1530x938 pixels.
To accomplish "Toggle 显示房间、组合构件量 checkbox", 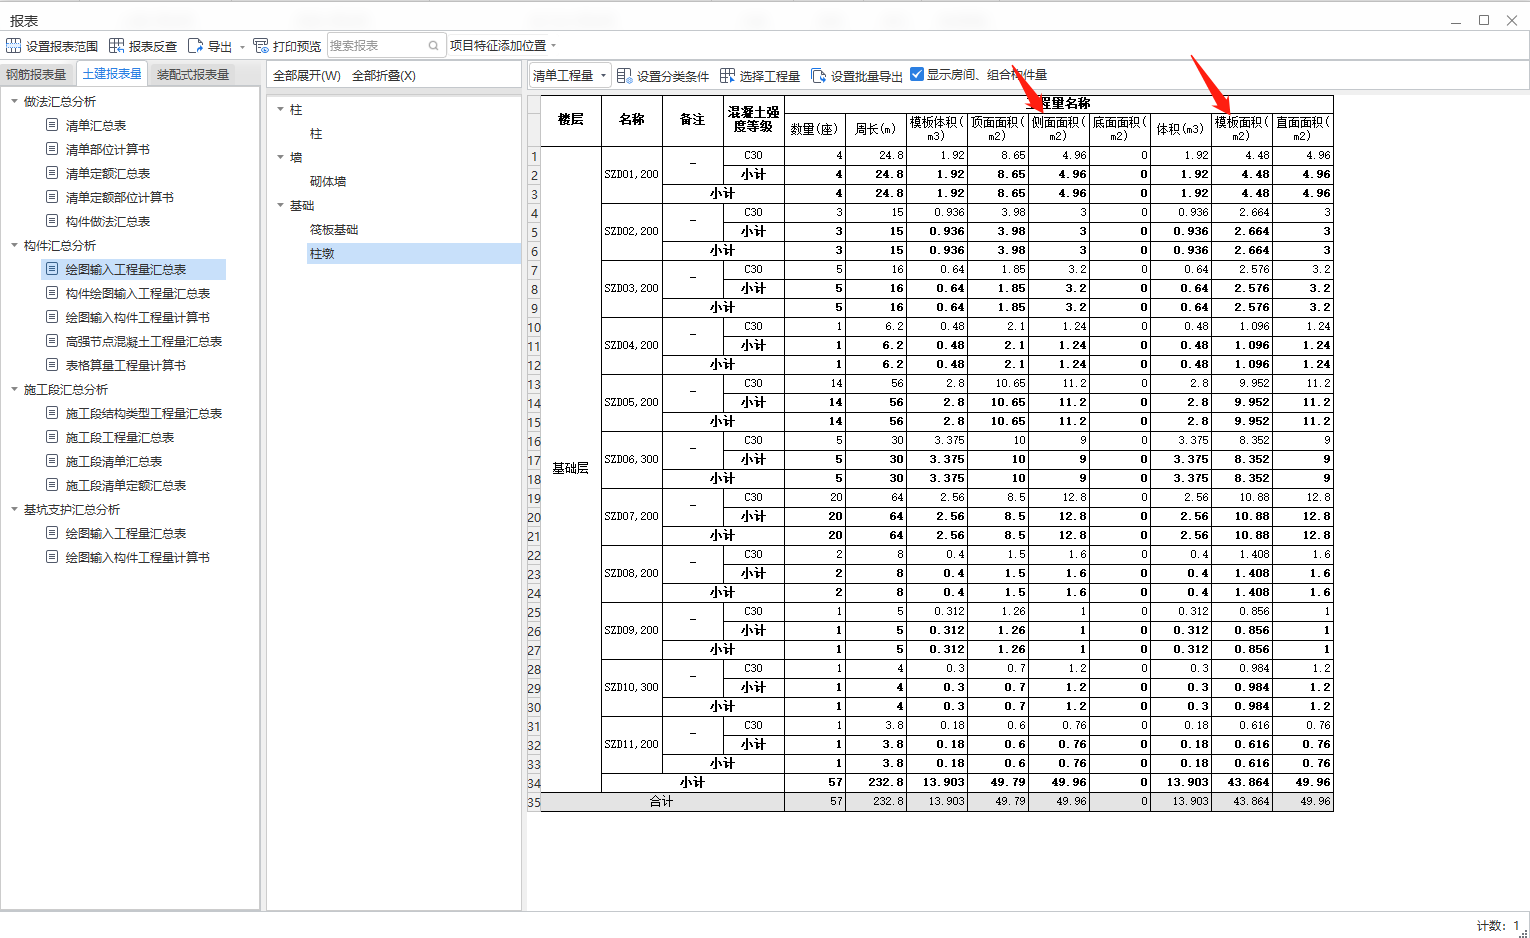I will coord(917,74).
